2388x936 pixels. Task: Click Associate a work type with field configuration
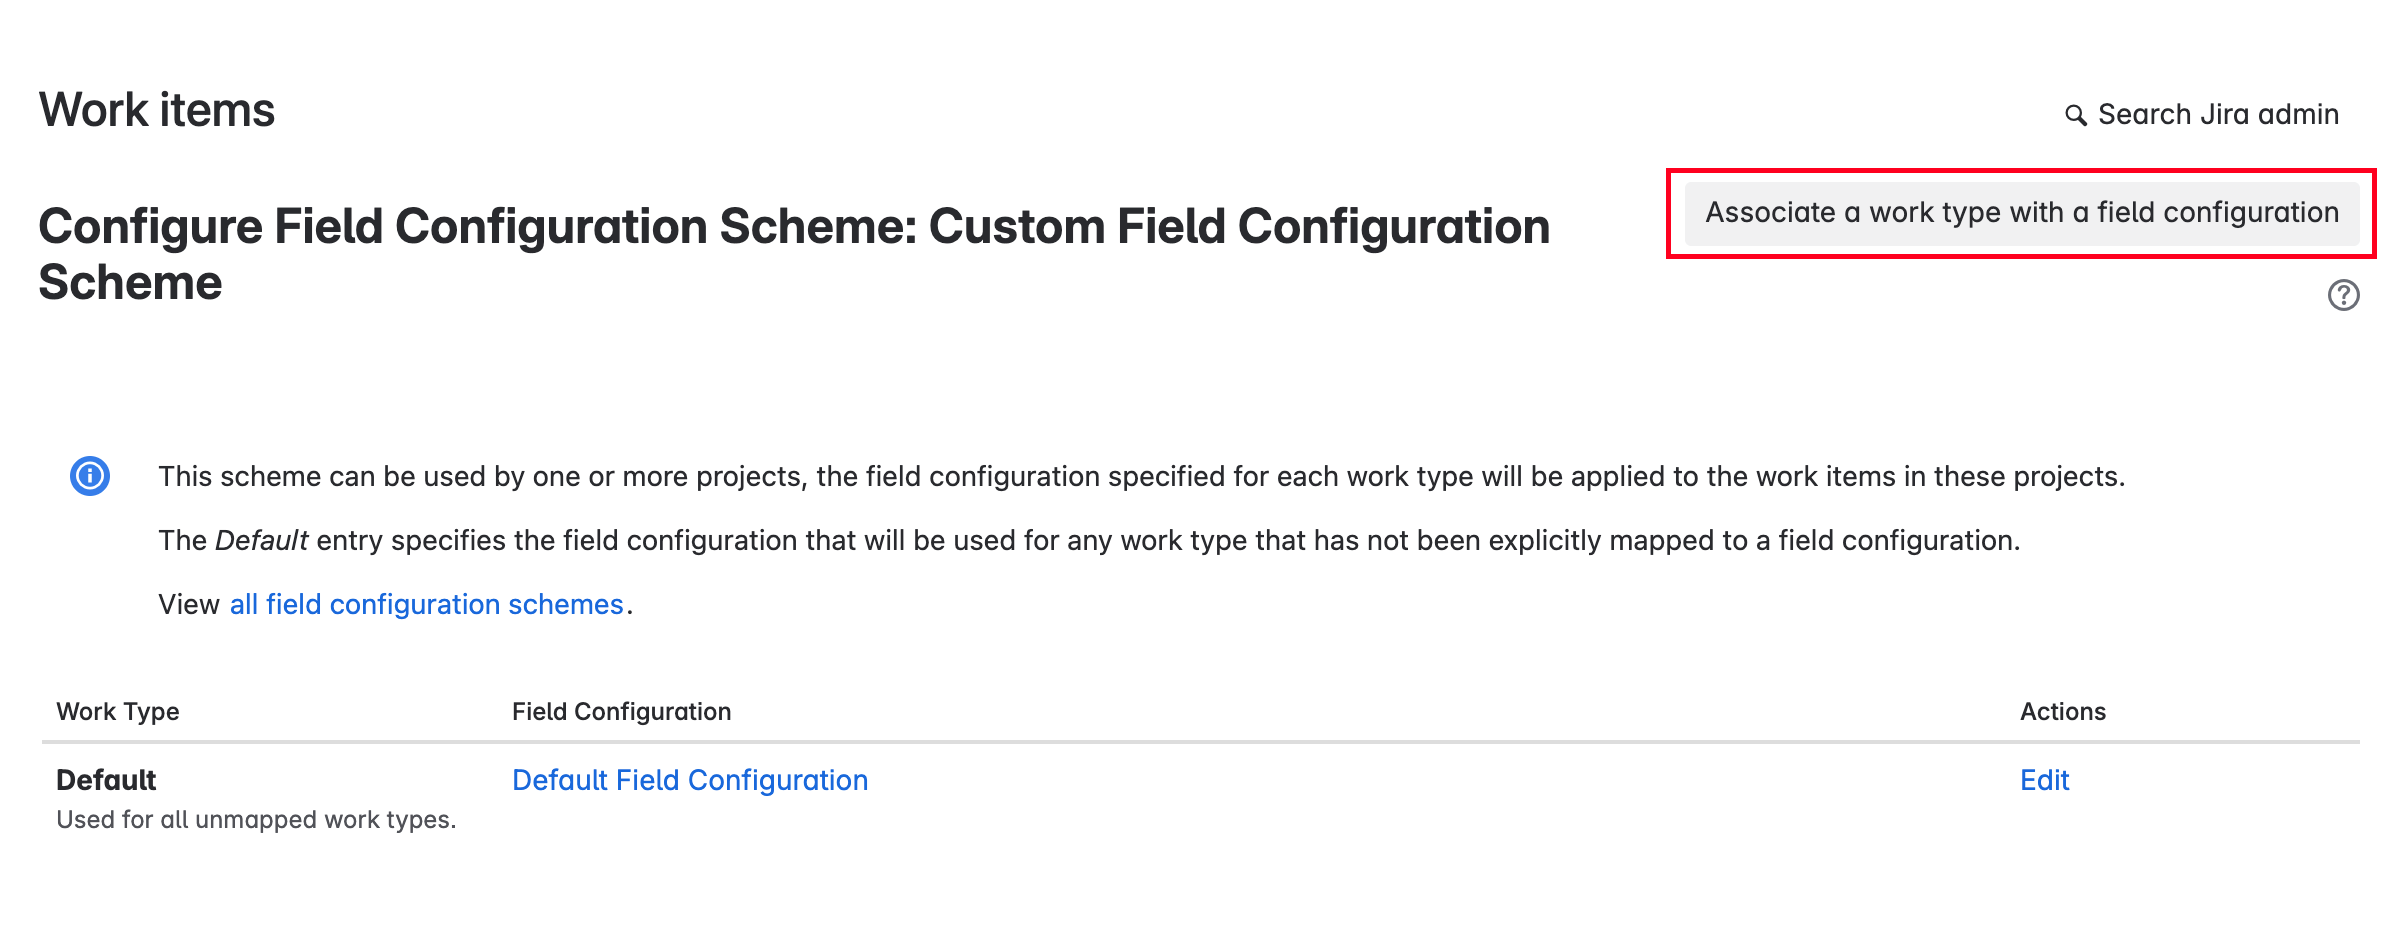pyautogui.click(x=2021, y=213)
